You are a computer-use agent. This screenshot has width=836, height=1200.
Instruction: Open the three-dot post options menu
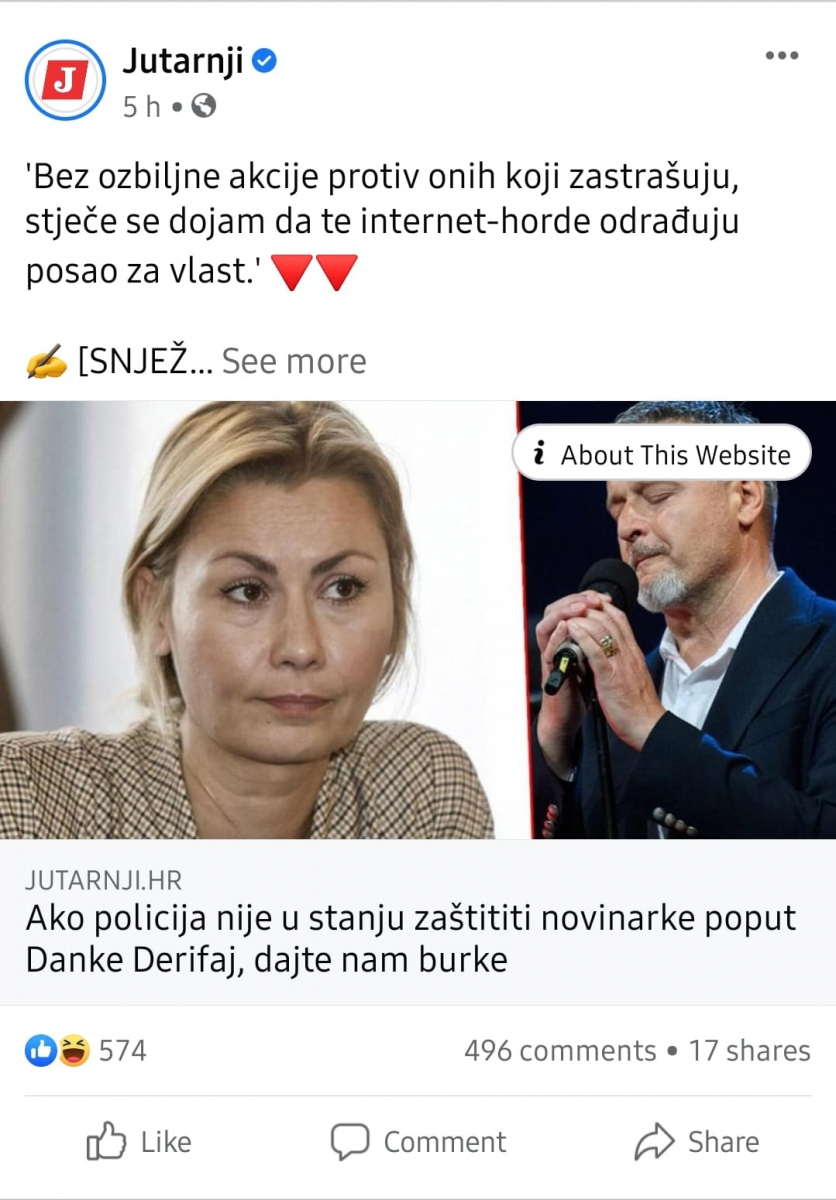(781, 56)
